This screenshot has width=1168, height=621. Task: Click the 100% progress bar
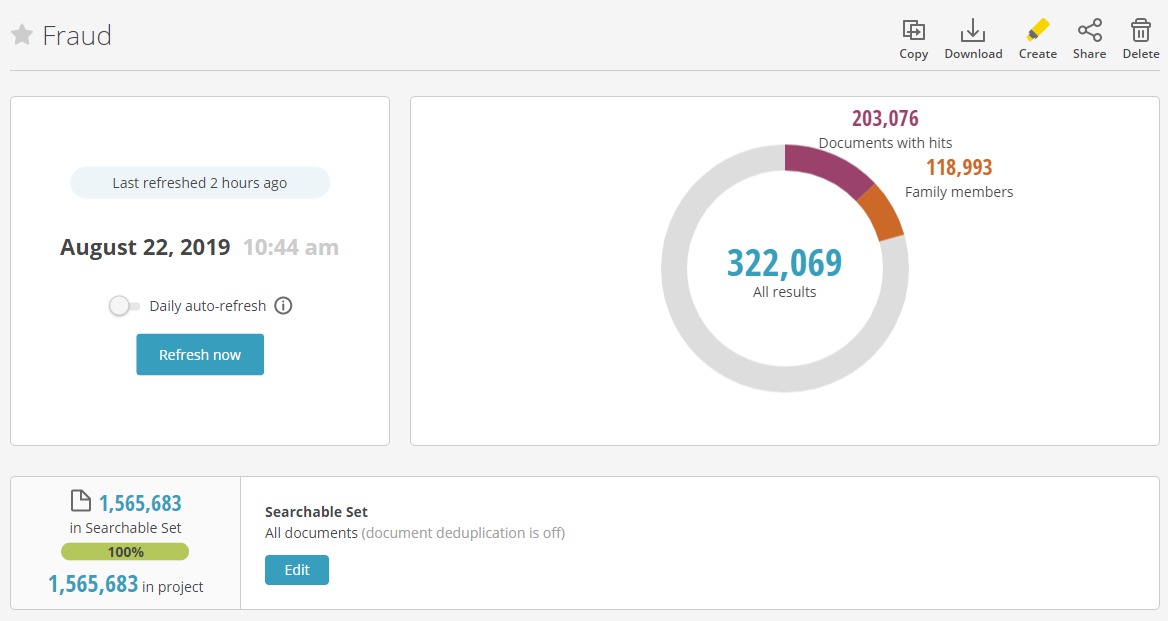(124, 551)
